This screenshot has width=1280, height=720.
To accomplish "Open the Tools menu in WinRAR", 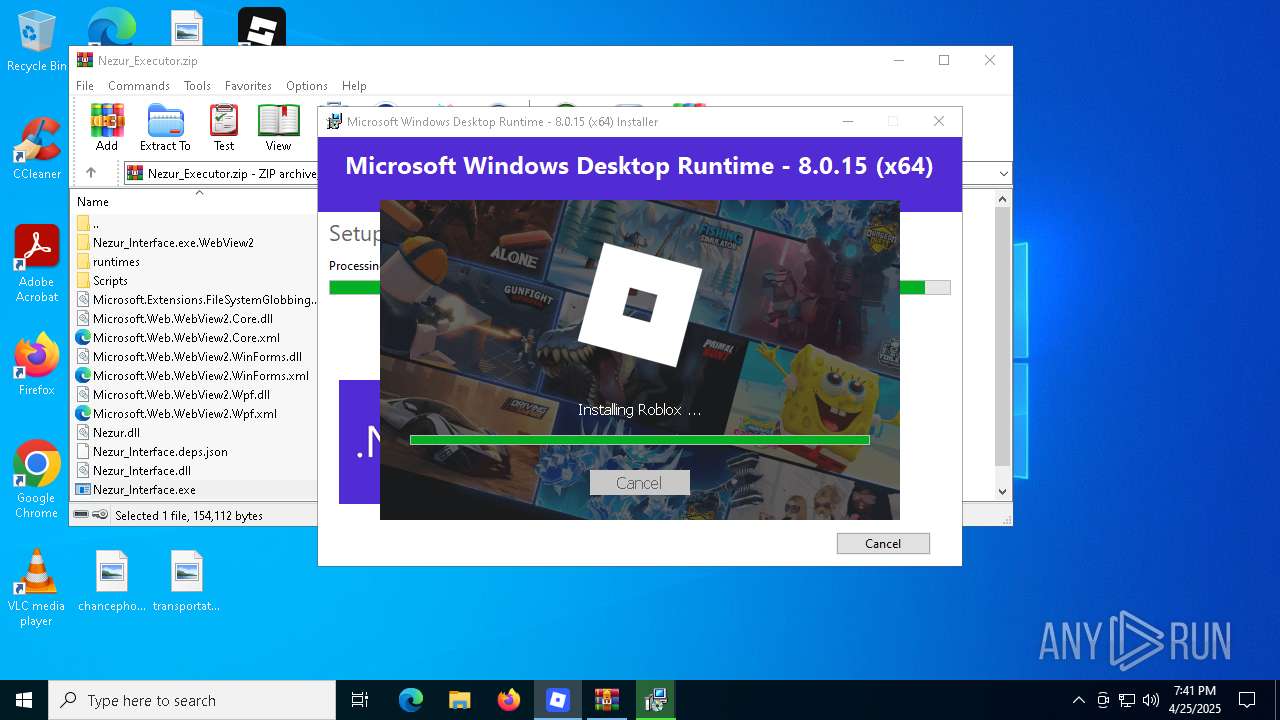I will [x=197, y=86].
